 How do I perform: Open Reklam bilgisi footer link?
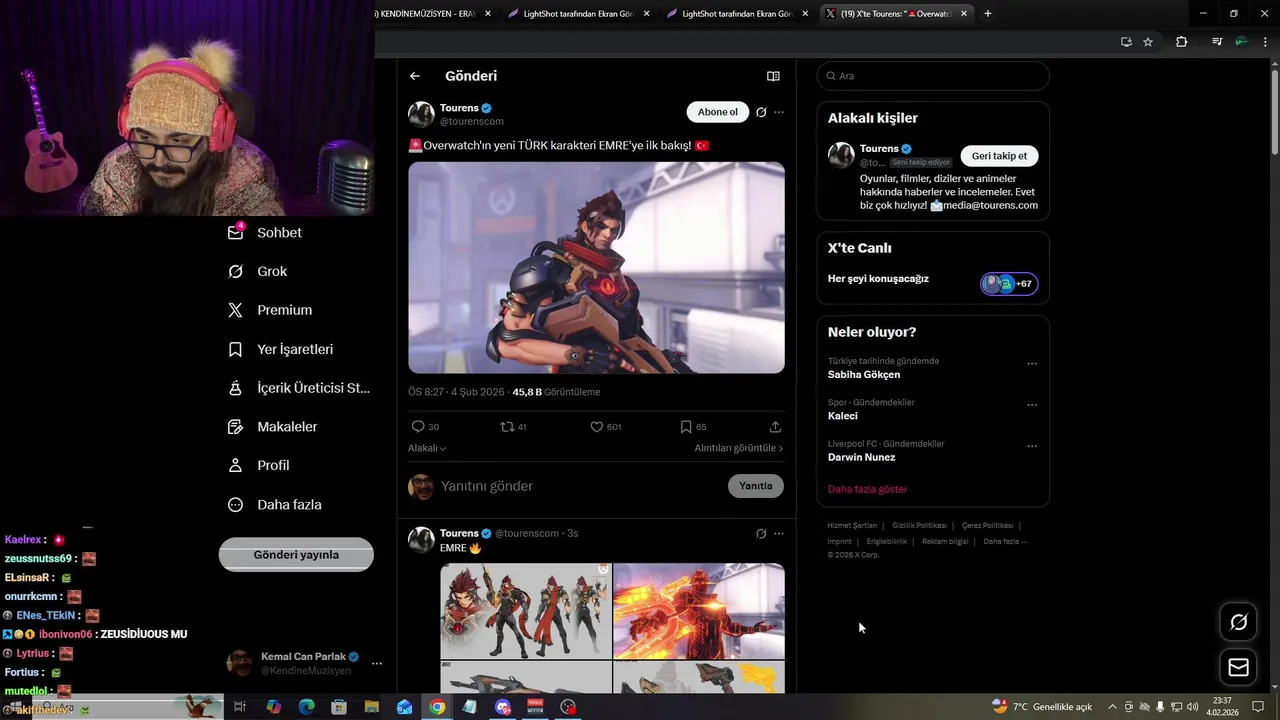(945, 541)
